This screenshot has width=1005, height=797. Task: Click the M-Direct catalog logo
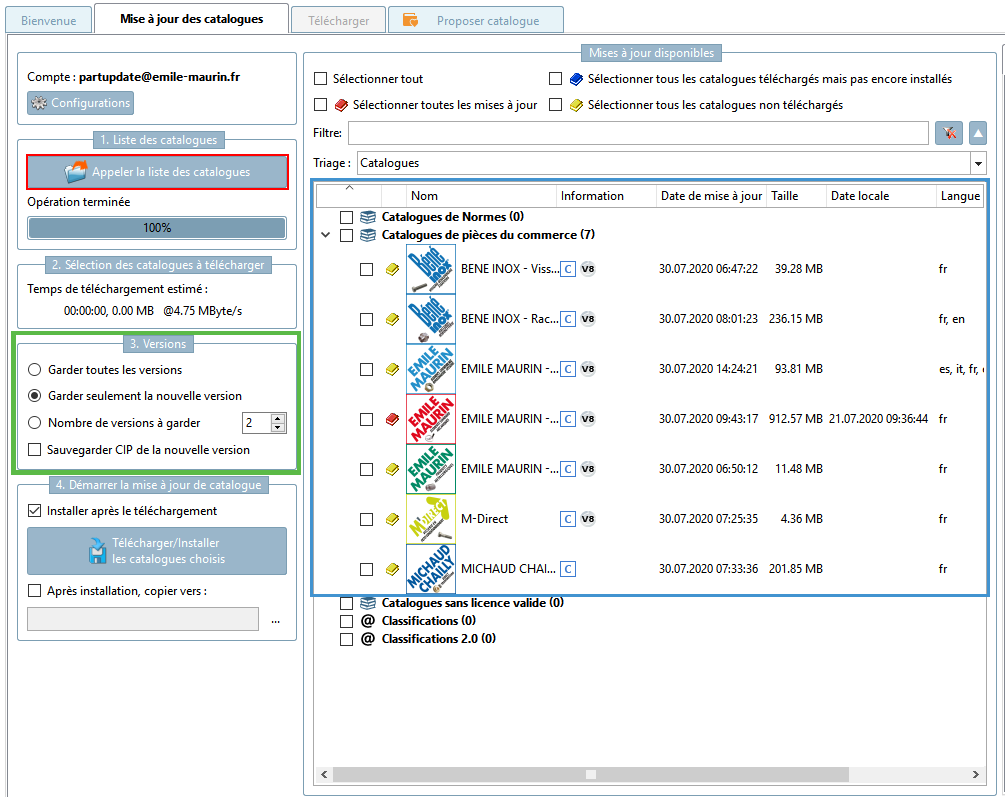[x=431, y=519]
